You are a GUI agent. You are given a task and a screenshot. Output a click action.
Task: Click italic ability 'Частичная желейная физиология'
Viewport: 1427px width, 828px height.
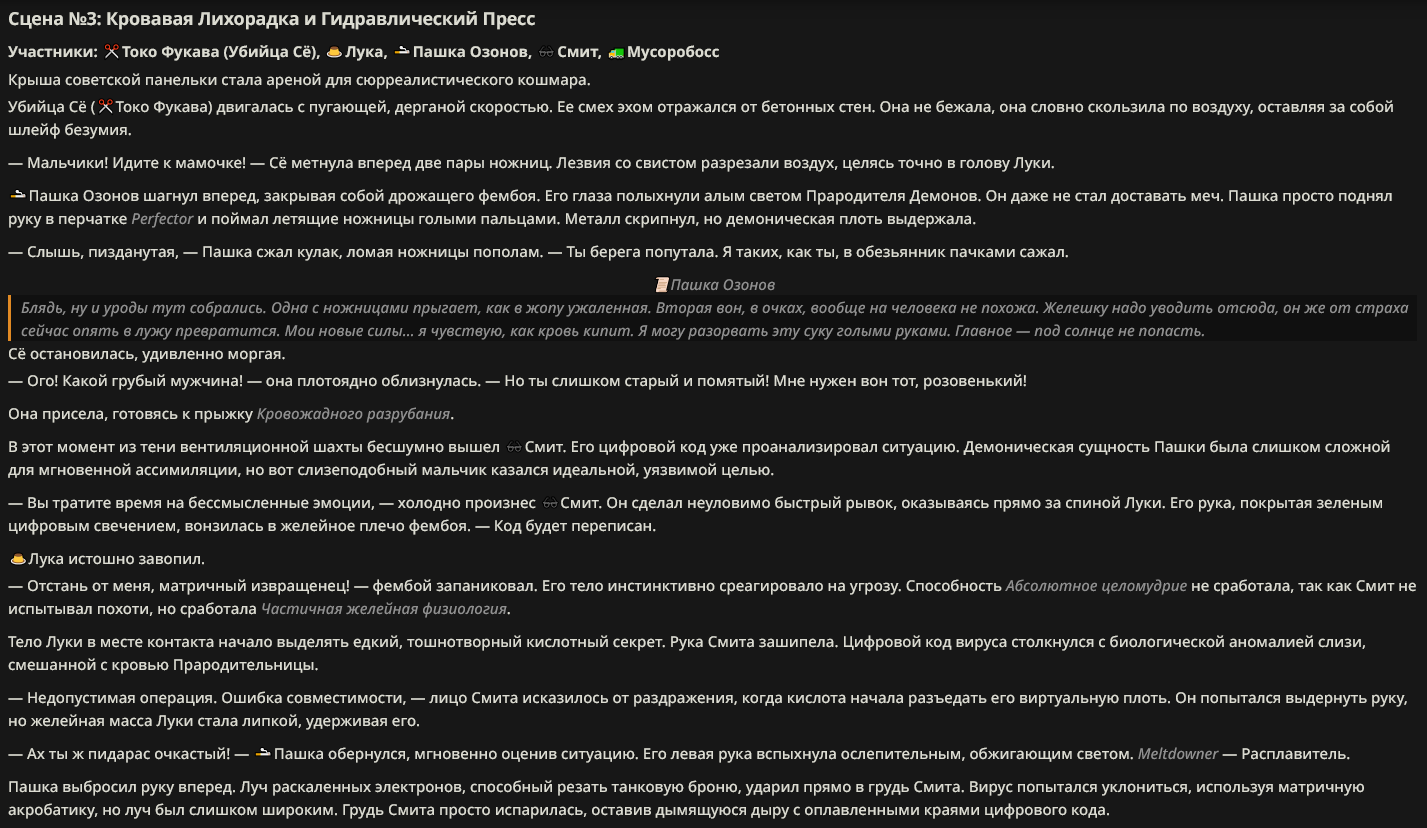(x=384, y=608)
